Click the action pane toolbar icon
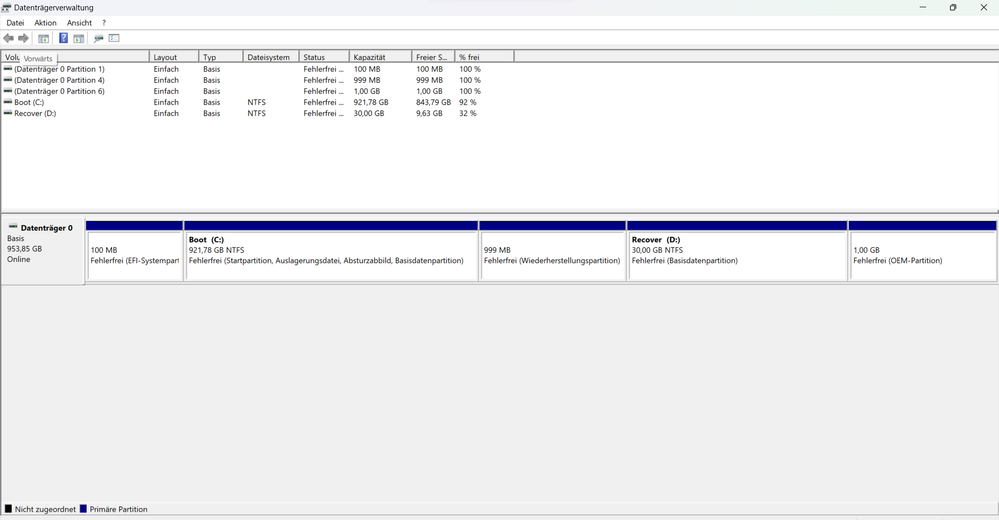Viewport: 999px width, 520px height. [x=78, y=39]
